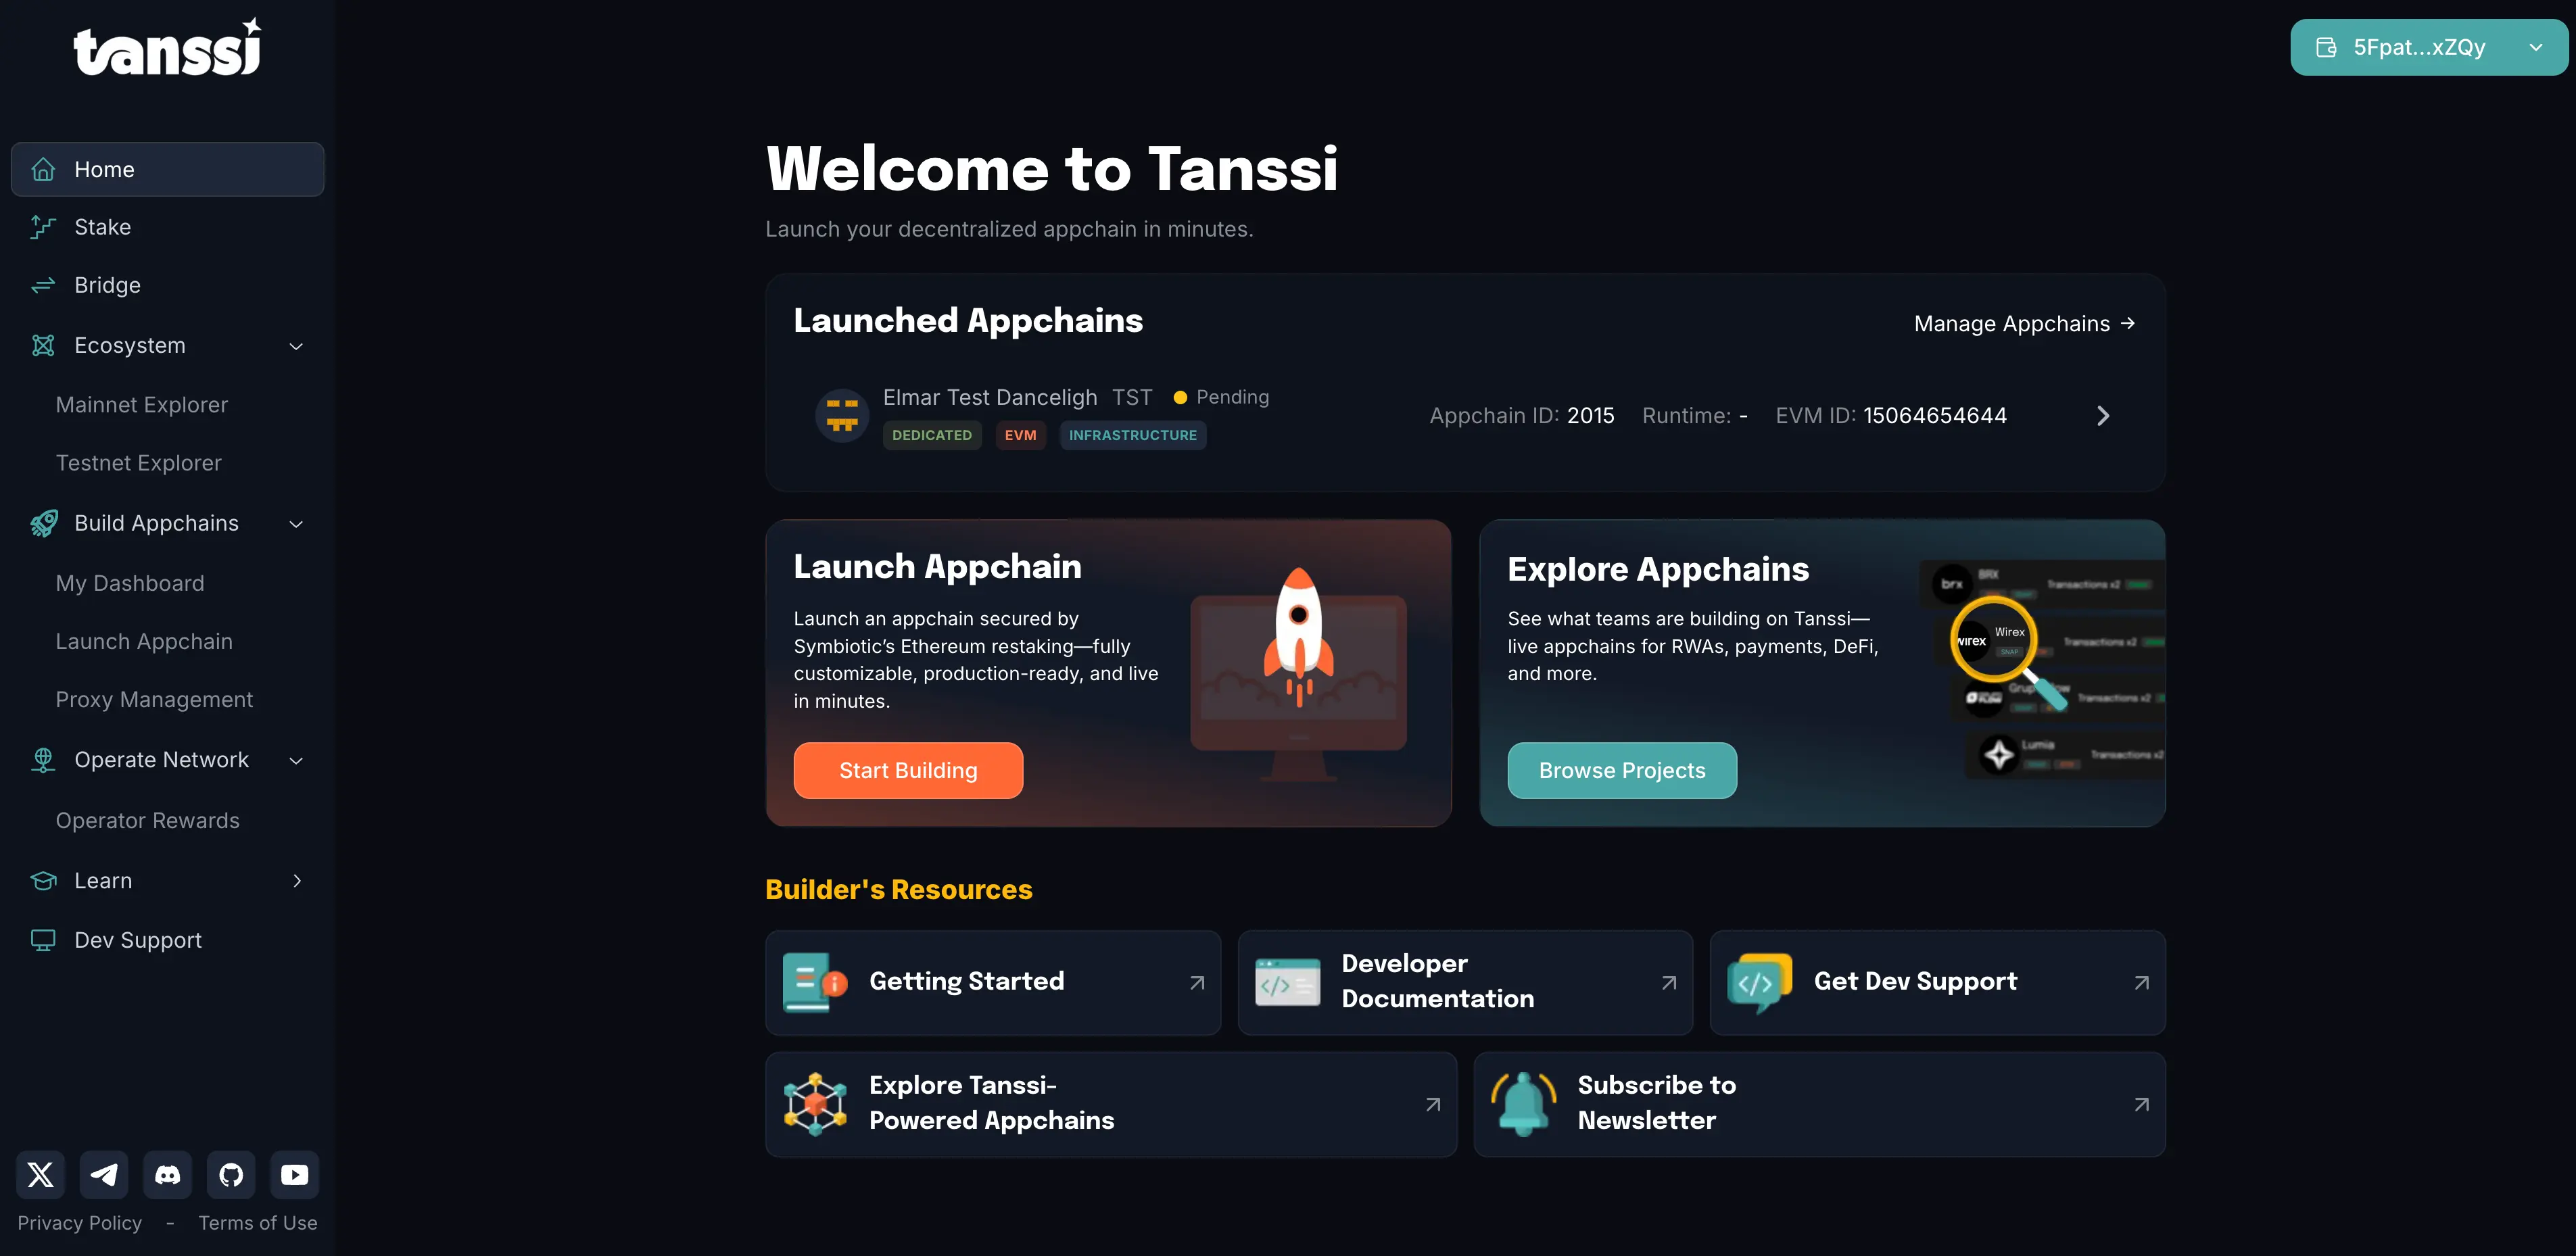Image resolution: width=2576 pixels, height=1256 pixels.
Task: Open the Telegram social link
Action: coord(104,1174)
